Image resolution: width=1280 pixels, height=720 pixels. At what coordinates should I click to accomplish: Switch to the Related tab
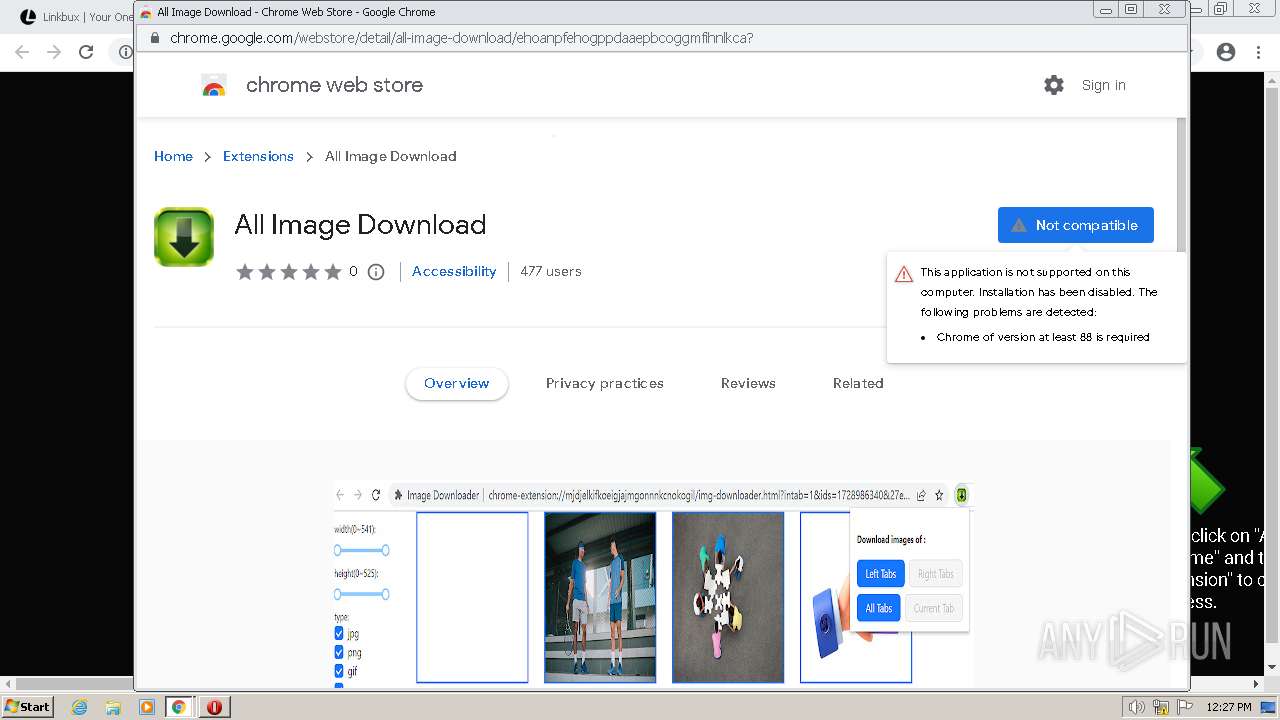(x=858, y=383)
